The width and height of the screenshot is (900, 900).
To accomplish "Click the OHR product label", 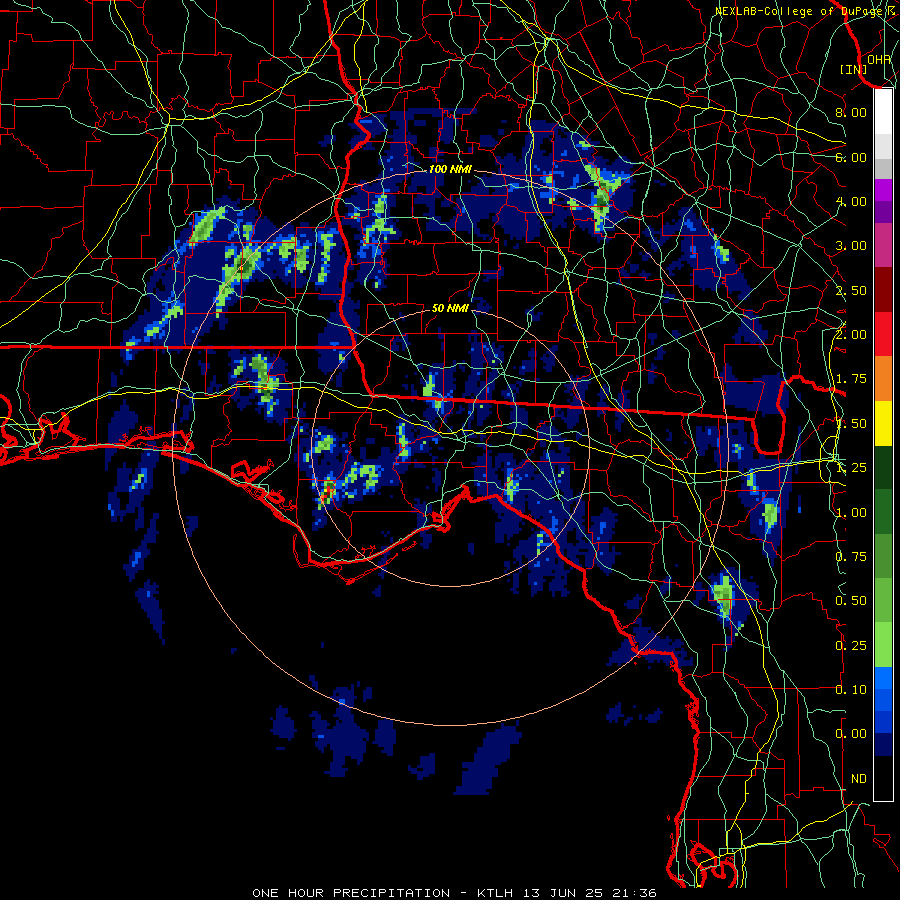I will (x=879, y=60).
